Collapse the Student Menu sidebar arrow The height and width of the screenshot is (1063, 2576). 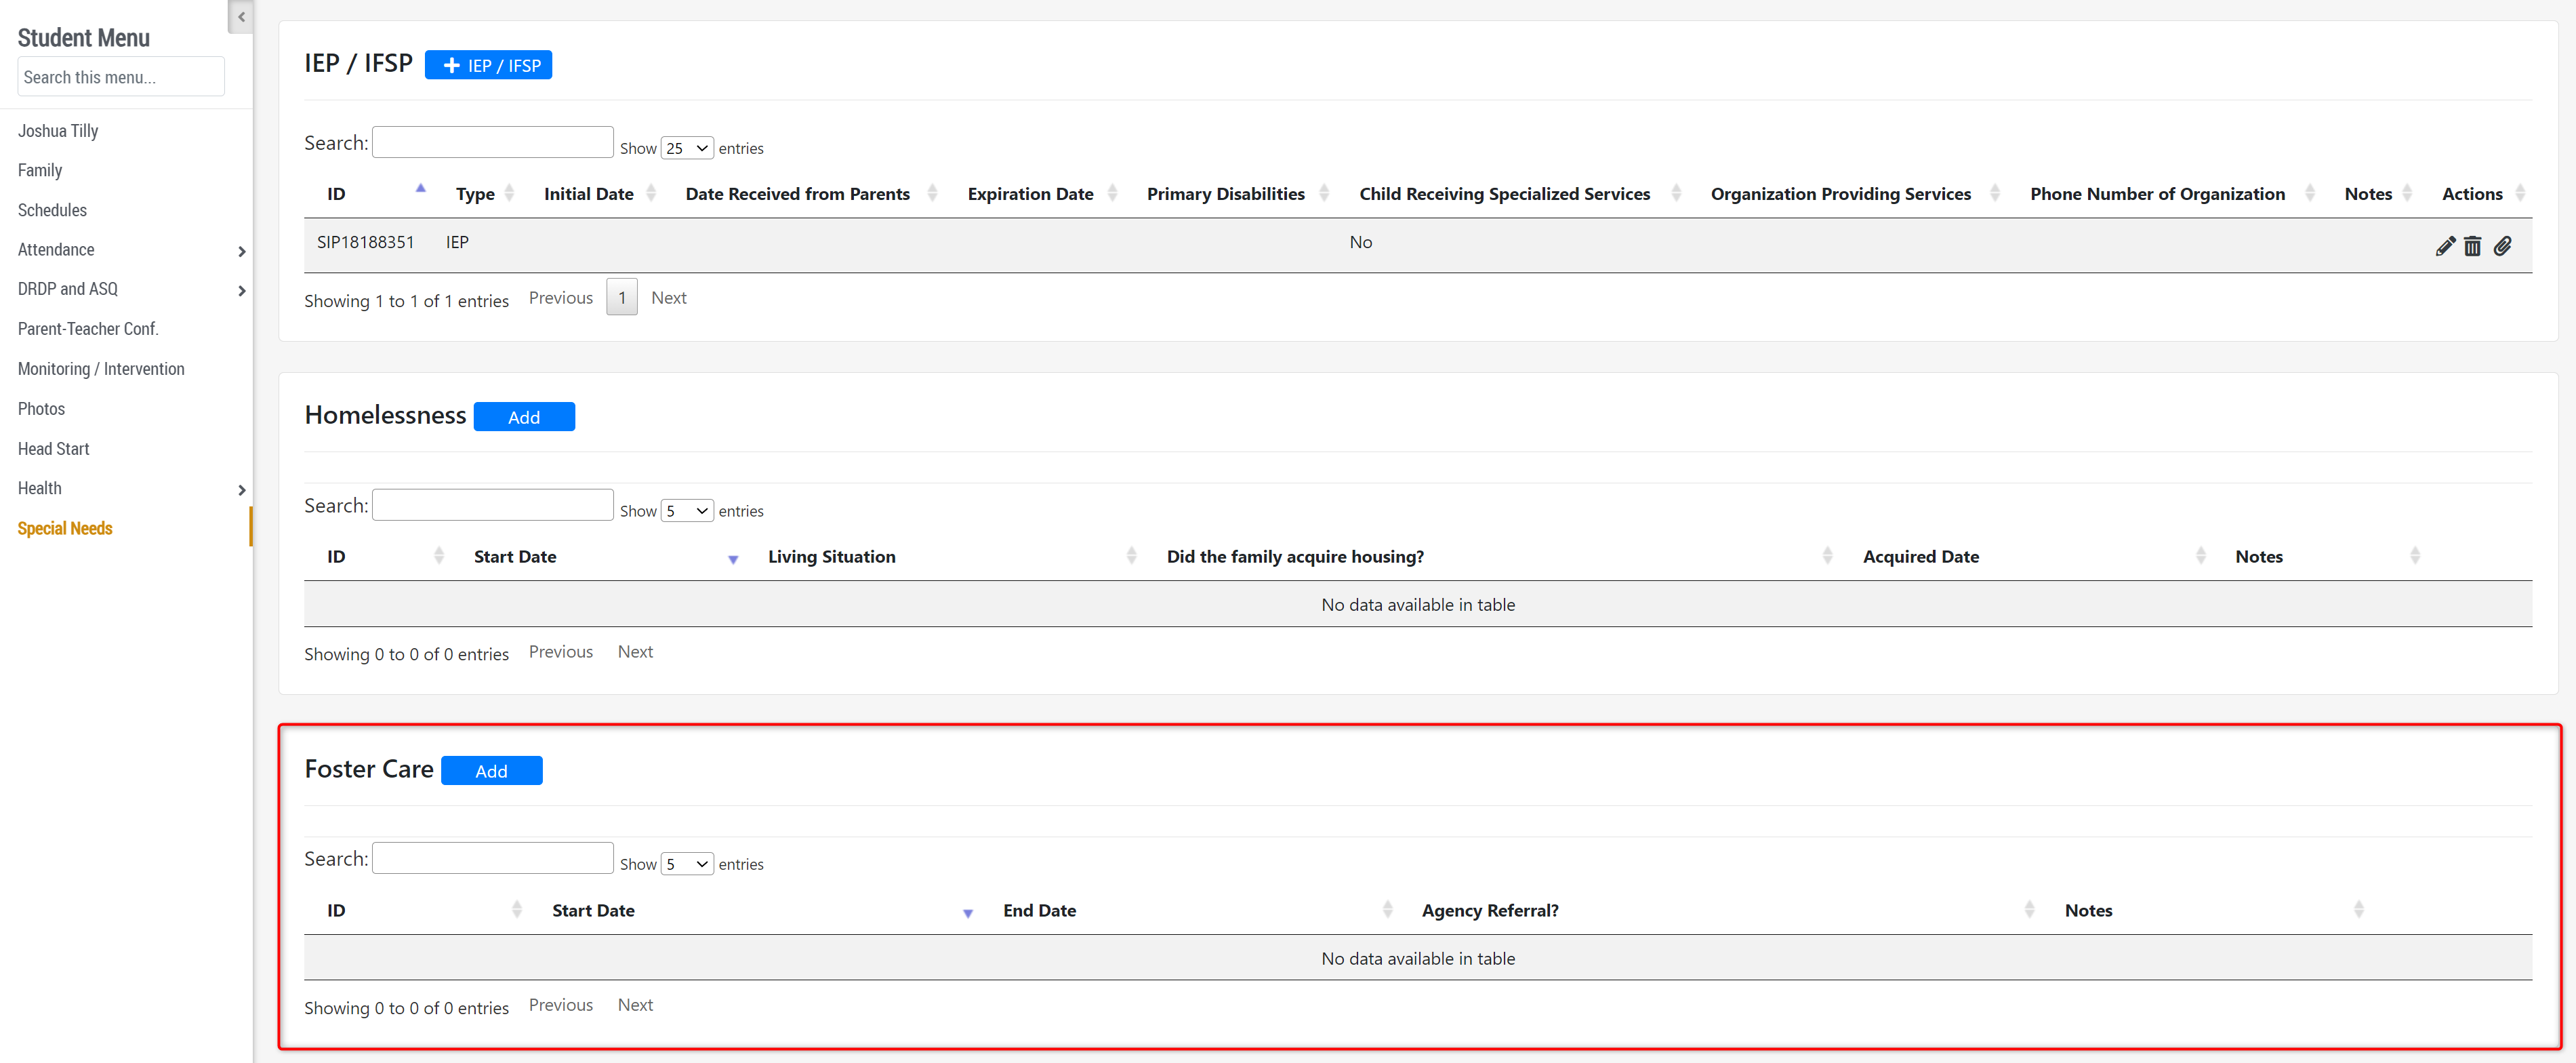click(x=241, y=17)
